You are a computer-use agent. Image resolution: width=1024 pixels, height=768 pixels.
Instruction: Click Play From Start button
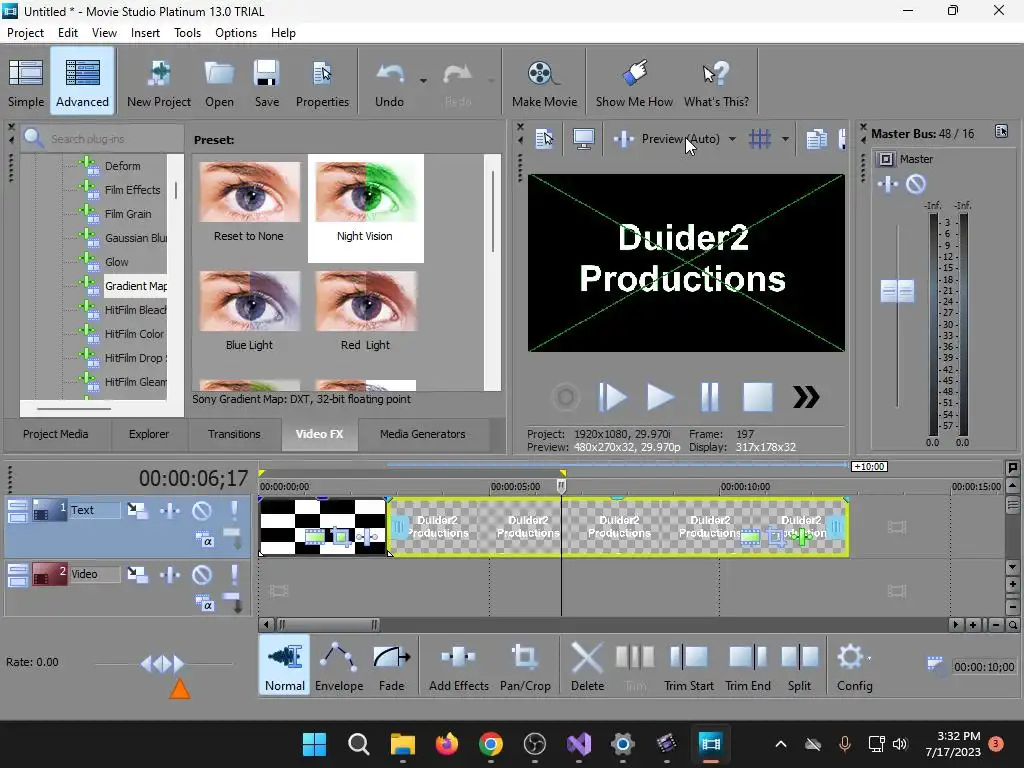click(x=613, y=396)
